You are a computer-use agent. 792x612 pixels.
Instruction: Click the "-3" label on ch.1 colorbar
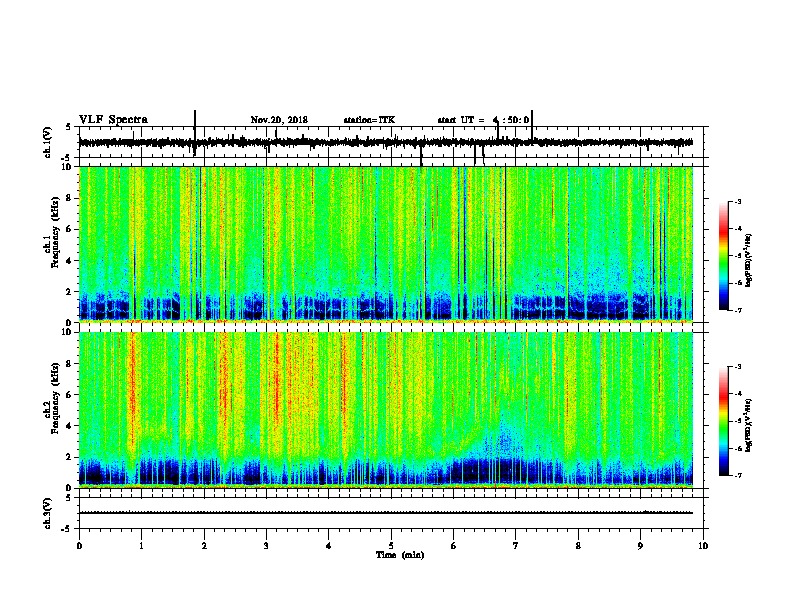[737, 202]
